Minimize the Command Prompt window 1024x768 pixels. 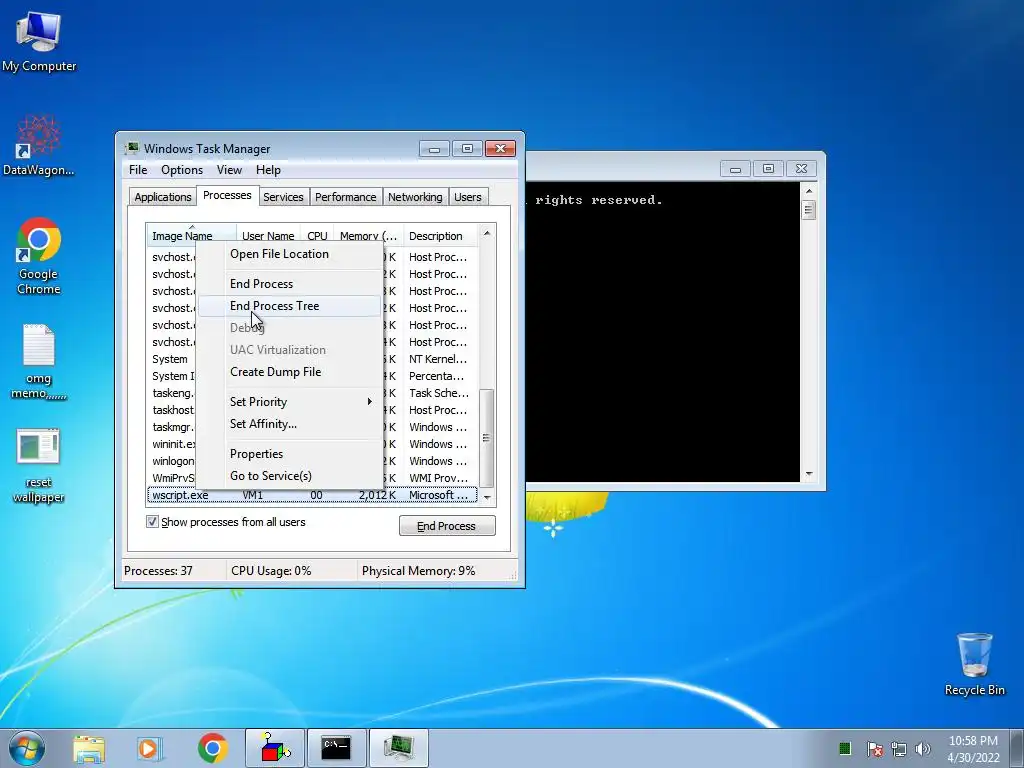(x=735, y=168)
